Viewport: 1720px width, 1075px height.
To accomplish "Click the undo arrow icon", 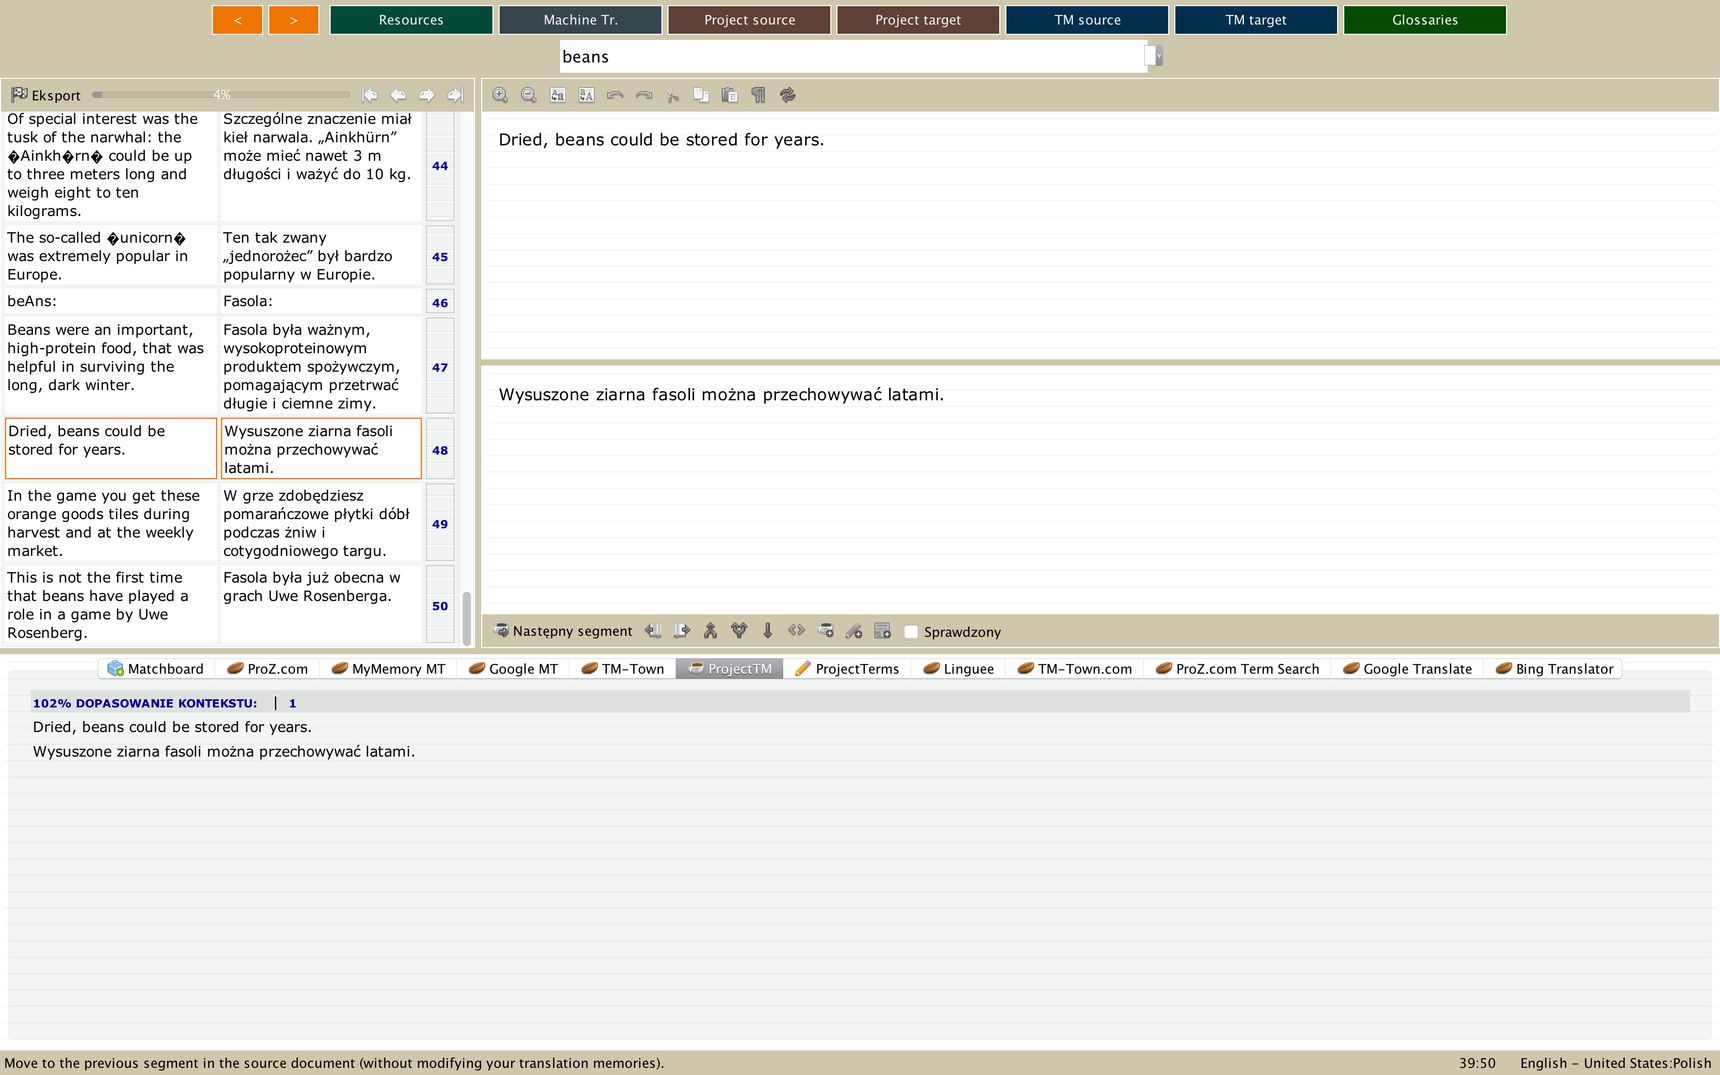I will pos(615,95).
